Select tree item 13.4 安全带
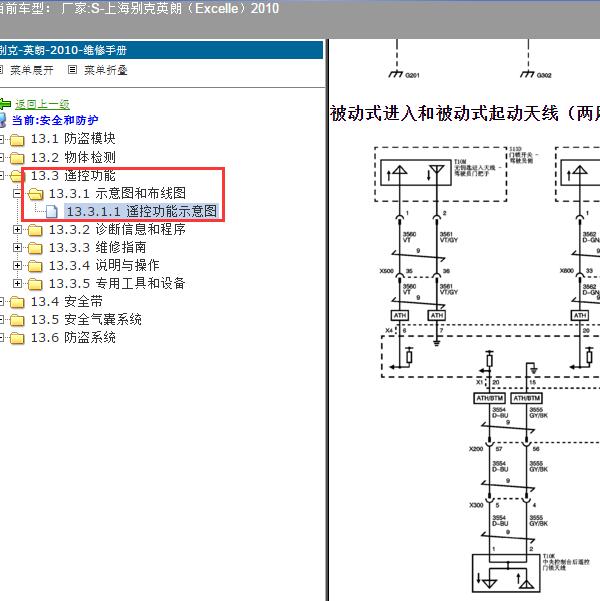The width and height of the screenshot is (600, 601). click(x=67, y=301)
